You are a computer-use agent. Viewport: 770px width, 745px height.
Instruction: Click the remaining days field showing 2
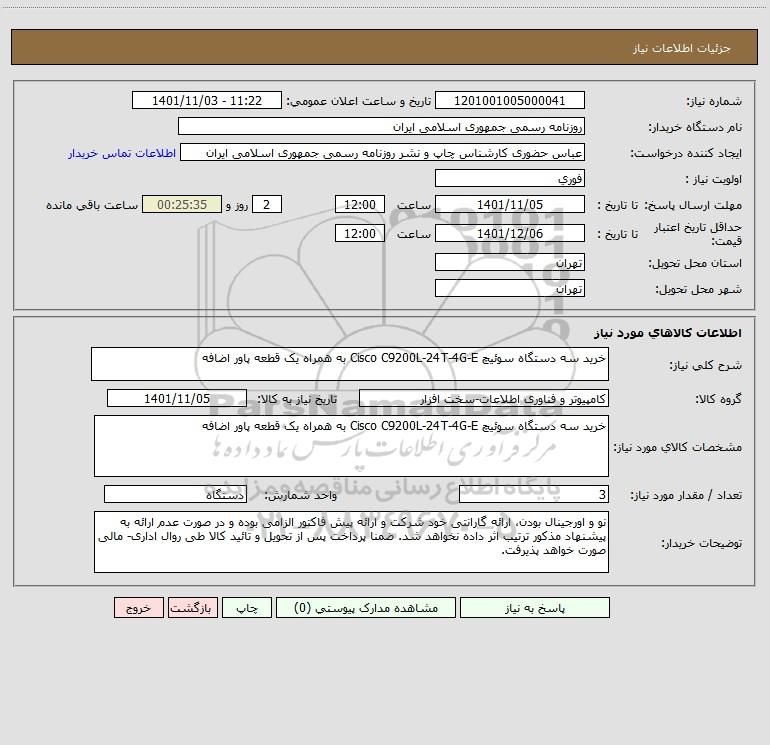(267, 204)
